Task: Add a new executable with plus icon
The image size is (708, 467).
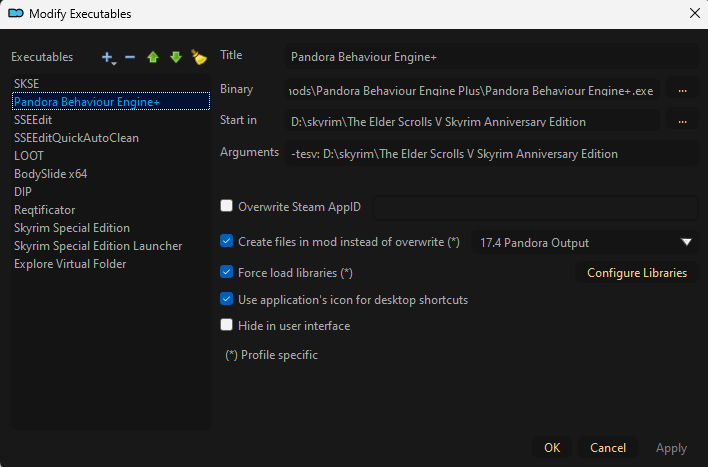Action: coord(108,57)
